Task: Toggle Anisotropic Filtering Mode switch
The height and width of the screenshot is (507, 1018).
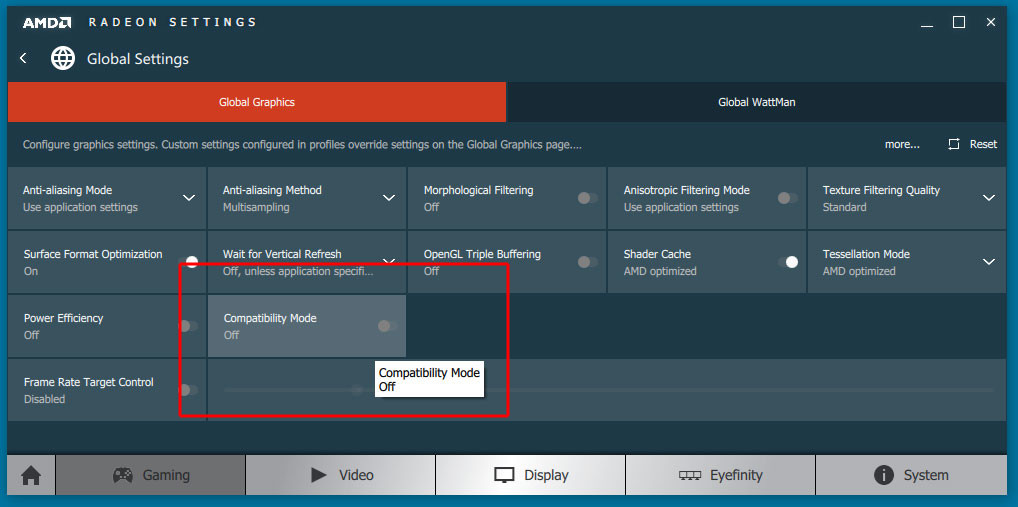Action: (788, 198)
